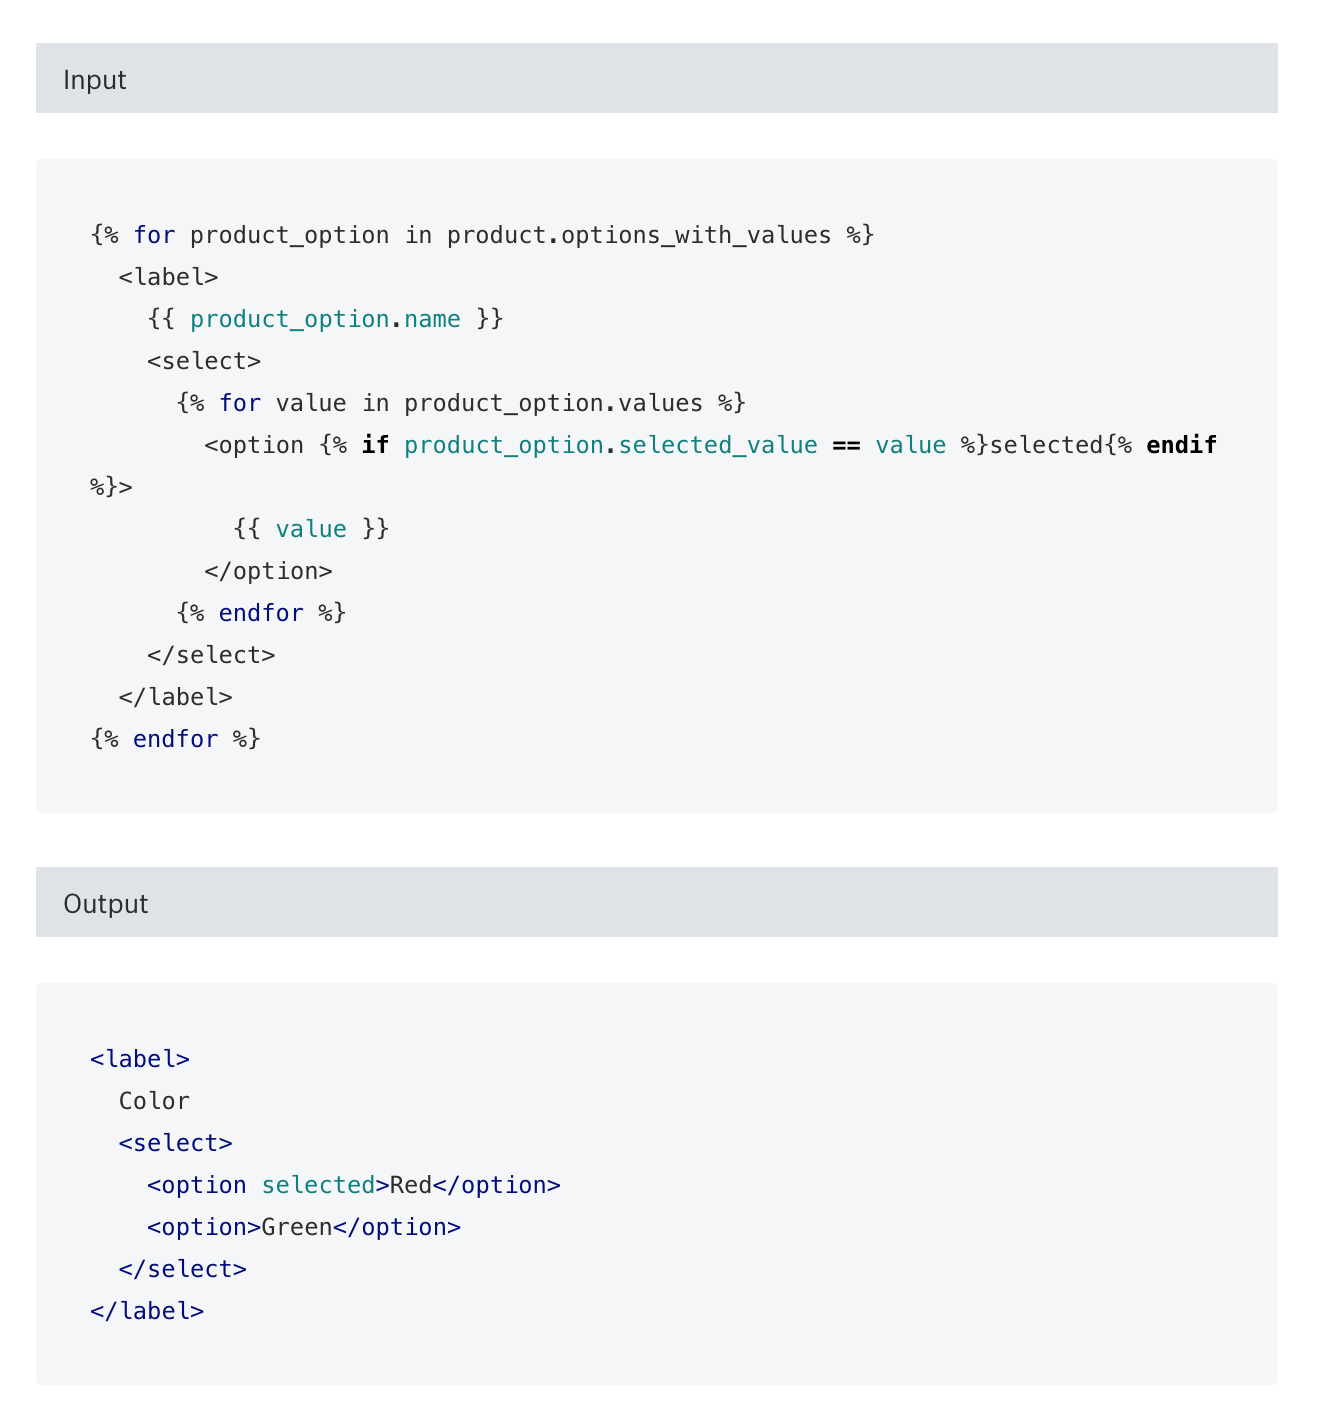
Task: Click the opening <label> tag in Input
Action: [x=168, y=278]
